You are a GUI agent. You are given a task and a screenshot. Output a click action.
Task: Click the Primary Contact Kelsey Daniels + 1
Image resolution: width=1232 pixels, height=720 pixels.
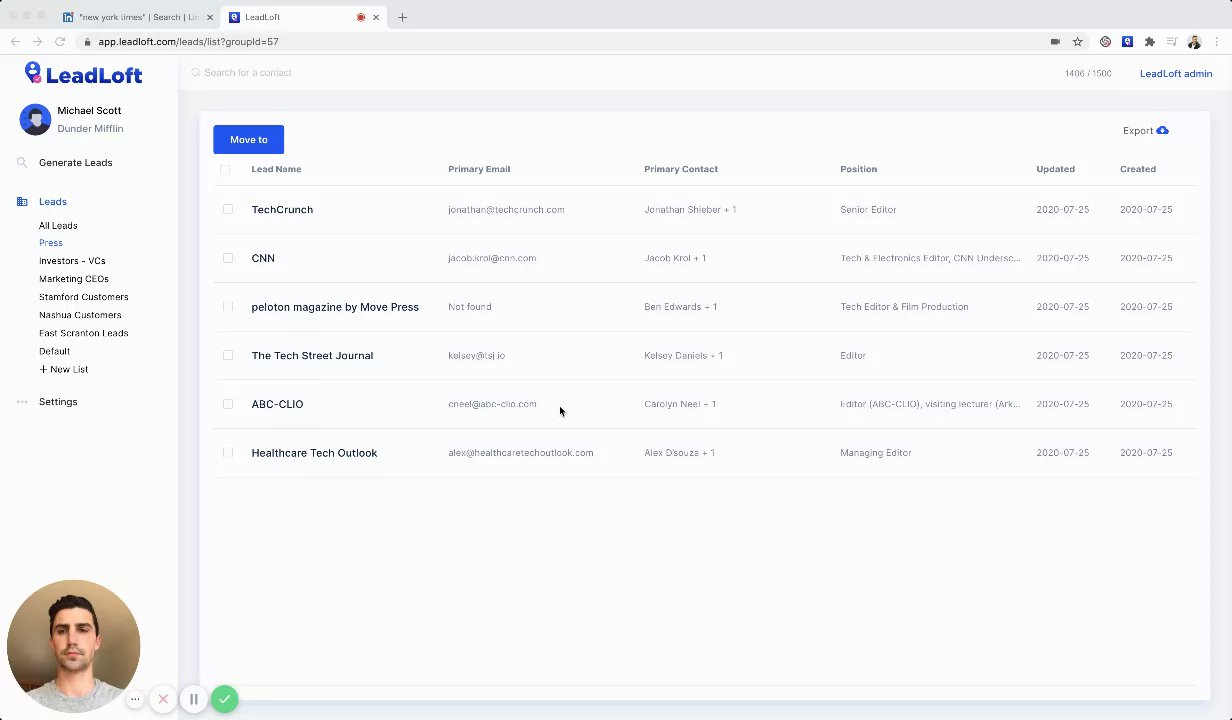pyautogui.click(x=683, y=355)
